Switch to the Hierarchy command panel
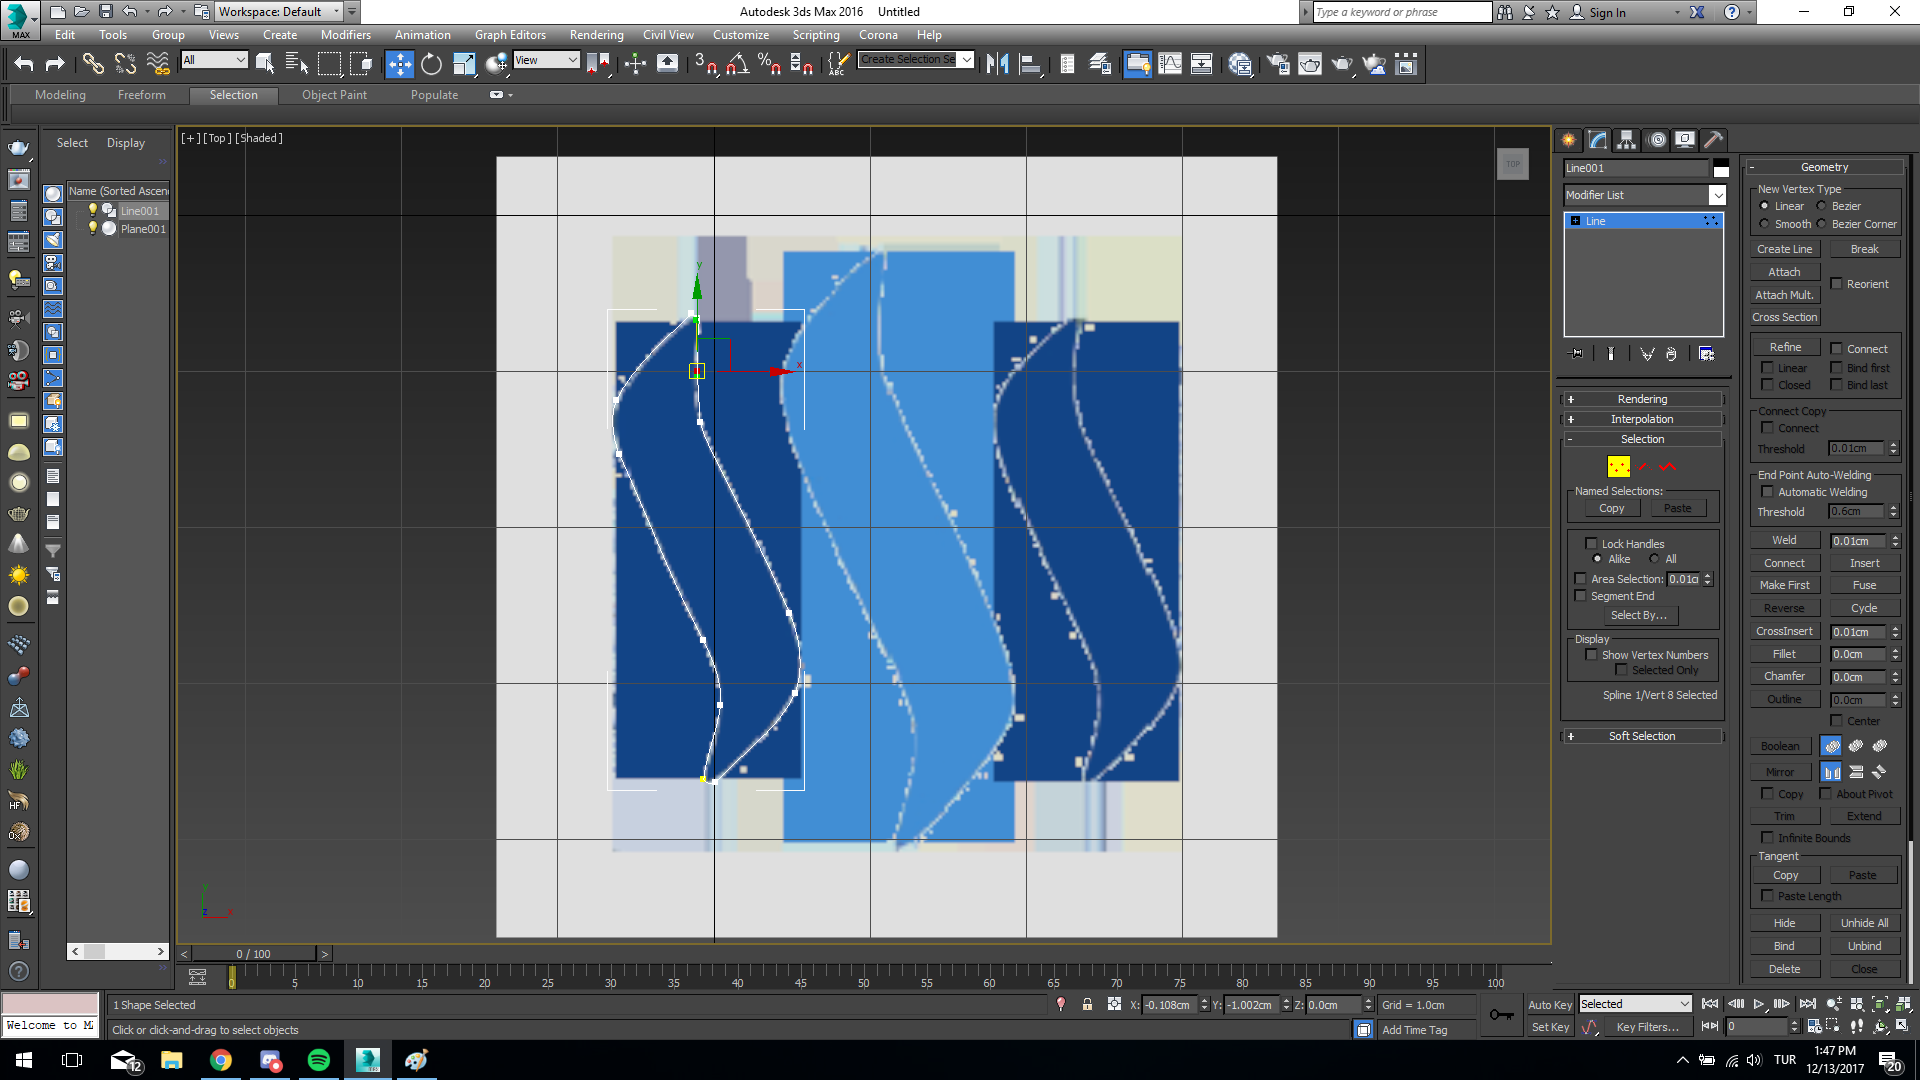Image resolution: width=1920 pixels, height=1080 pixels. tap(1627, 140)
